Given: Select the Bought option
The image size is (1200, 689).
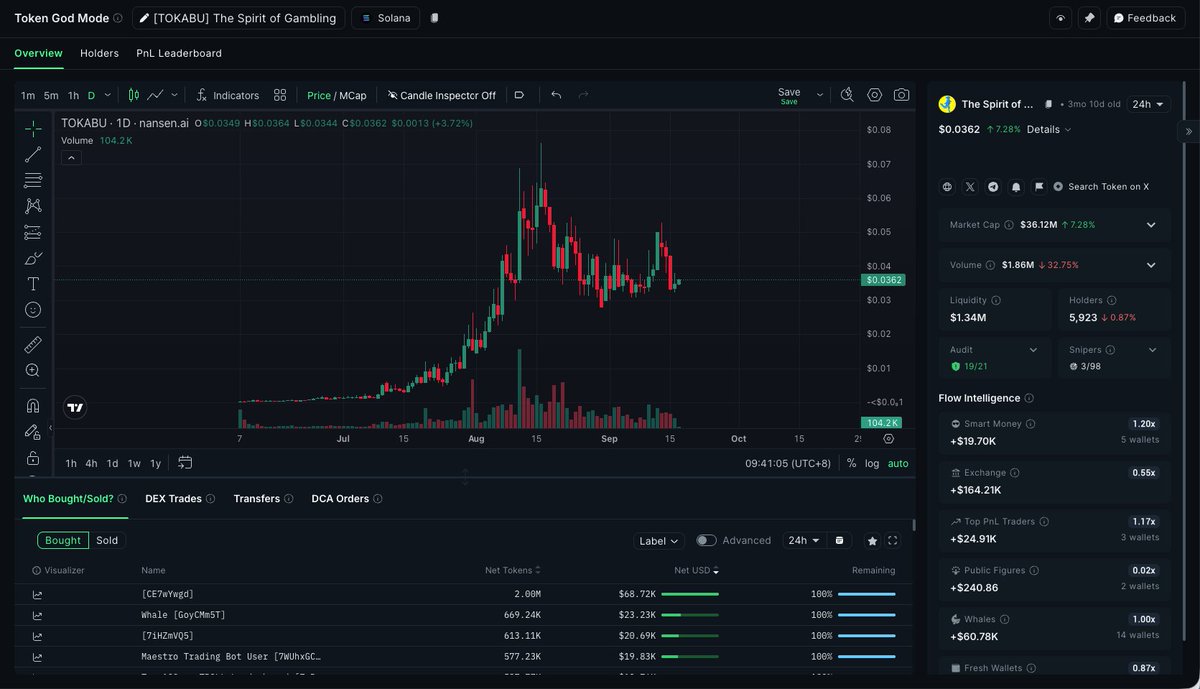Looking at the screenshot, I should tap(63, 540).
